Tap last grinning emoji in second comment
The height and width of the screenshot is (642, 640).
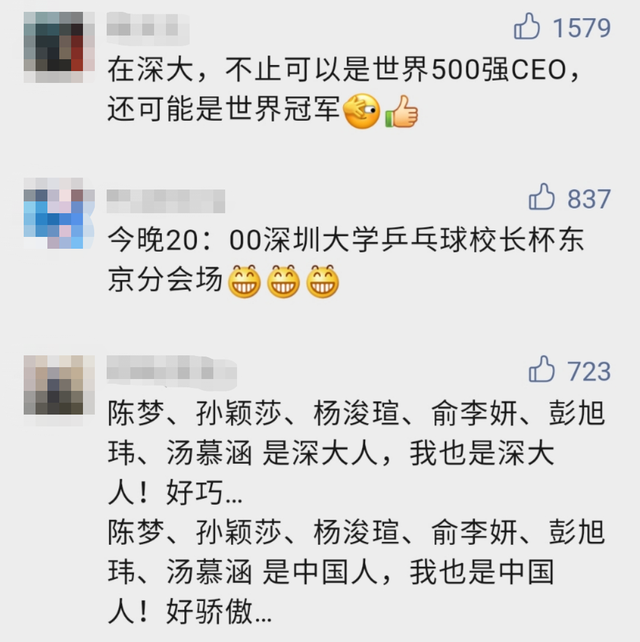click(x=323, y=282)
